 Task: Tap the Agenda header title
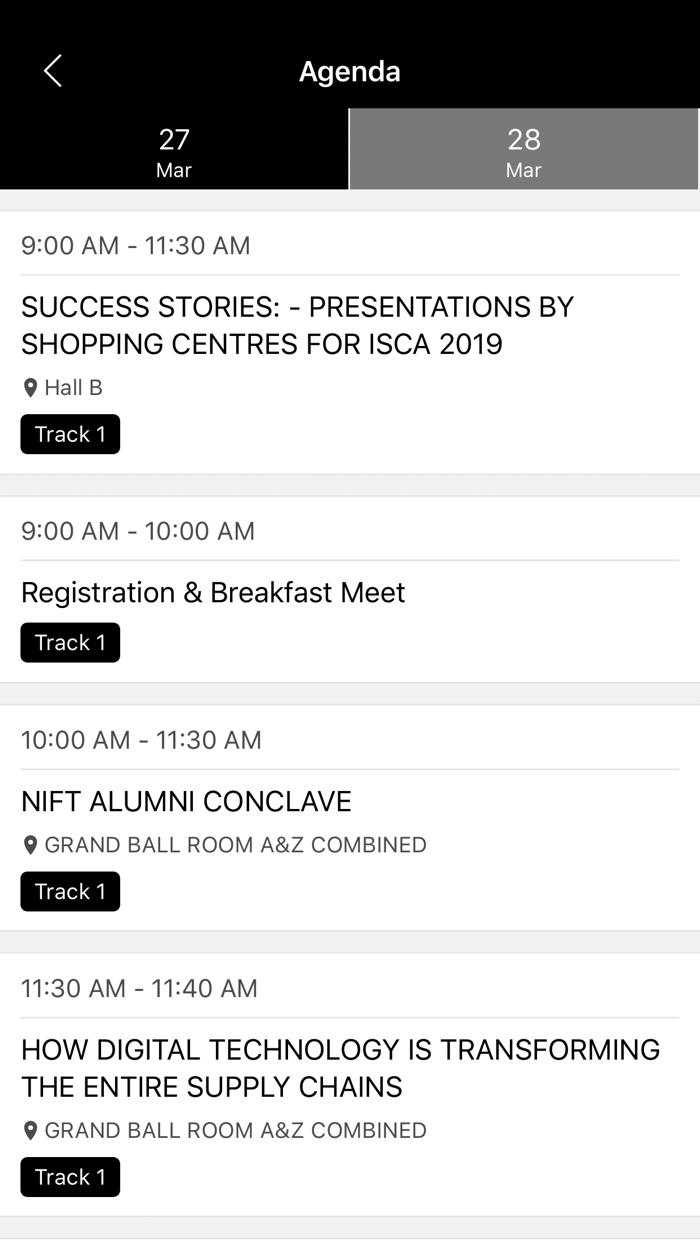tap(350, 72)
